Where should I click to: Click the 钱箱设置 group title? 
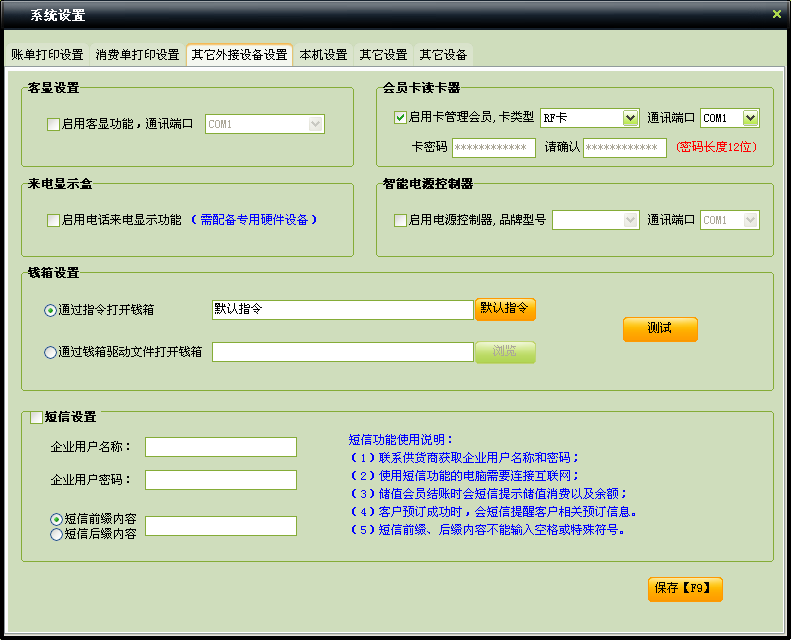(x=53, y=273)
